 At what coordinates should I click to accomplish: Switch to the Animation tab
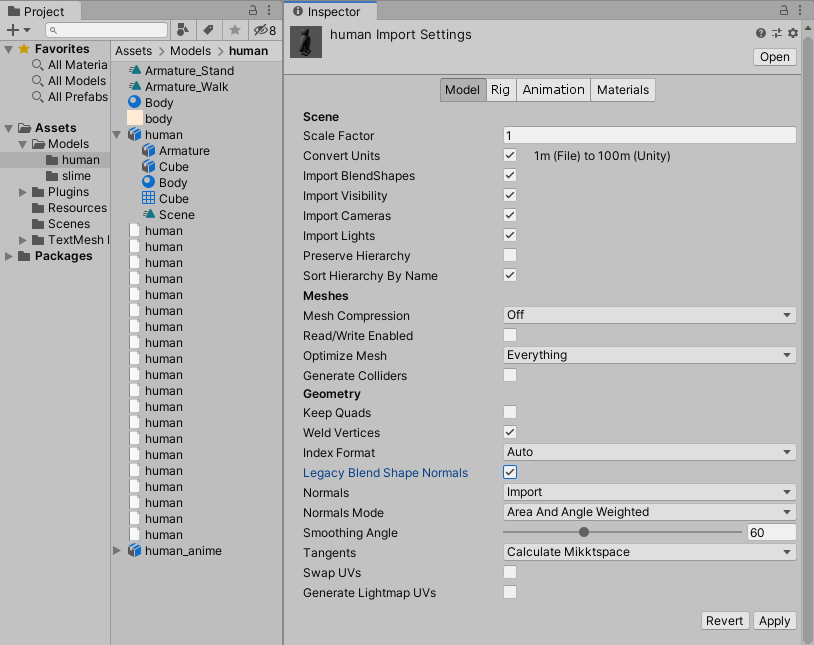(x=553, y=89)
